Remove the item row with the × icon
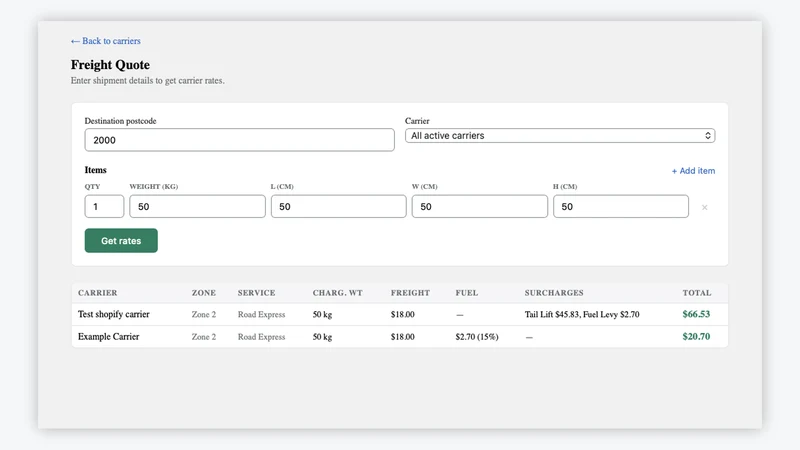 [x=705, y=207]
